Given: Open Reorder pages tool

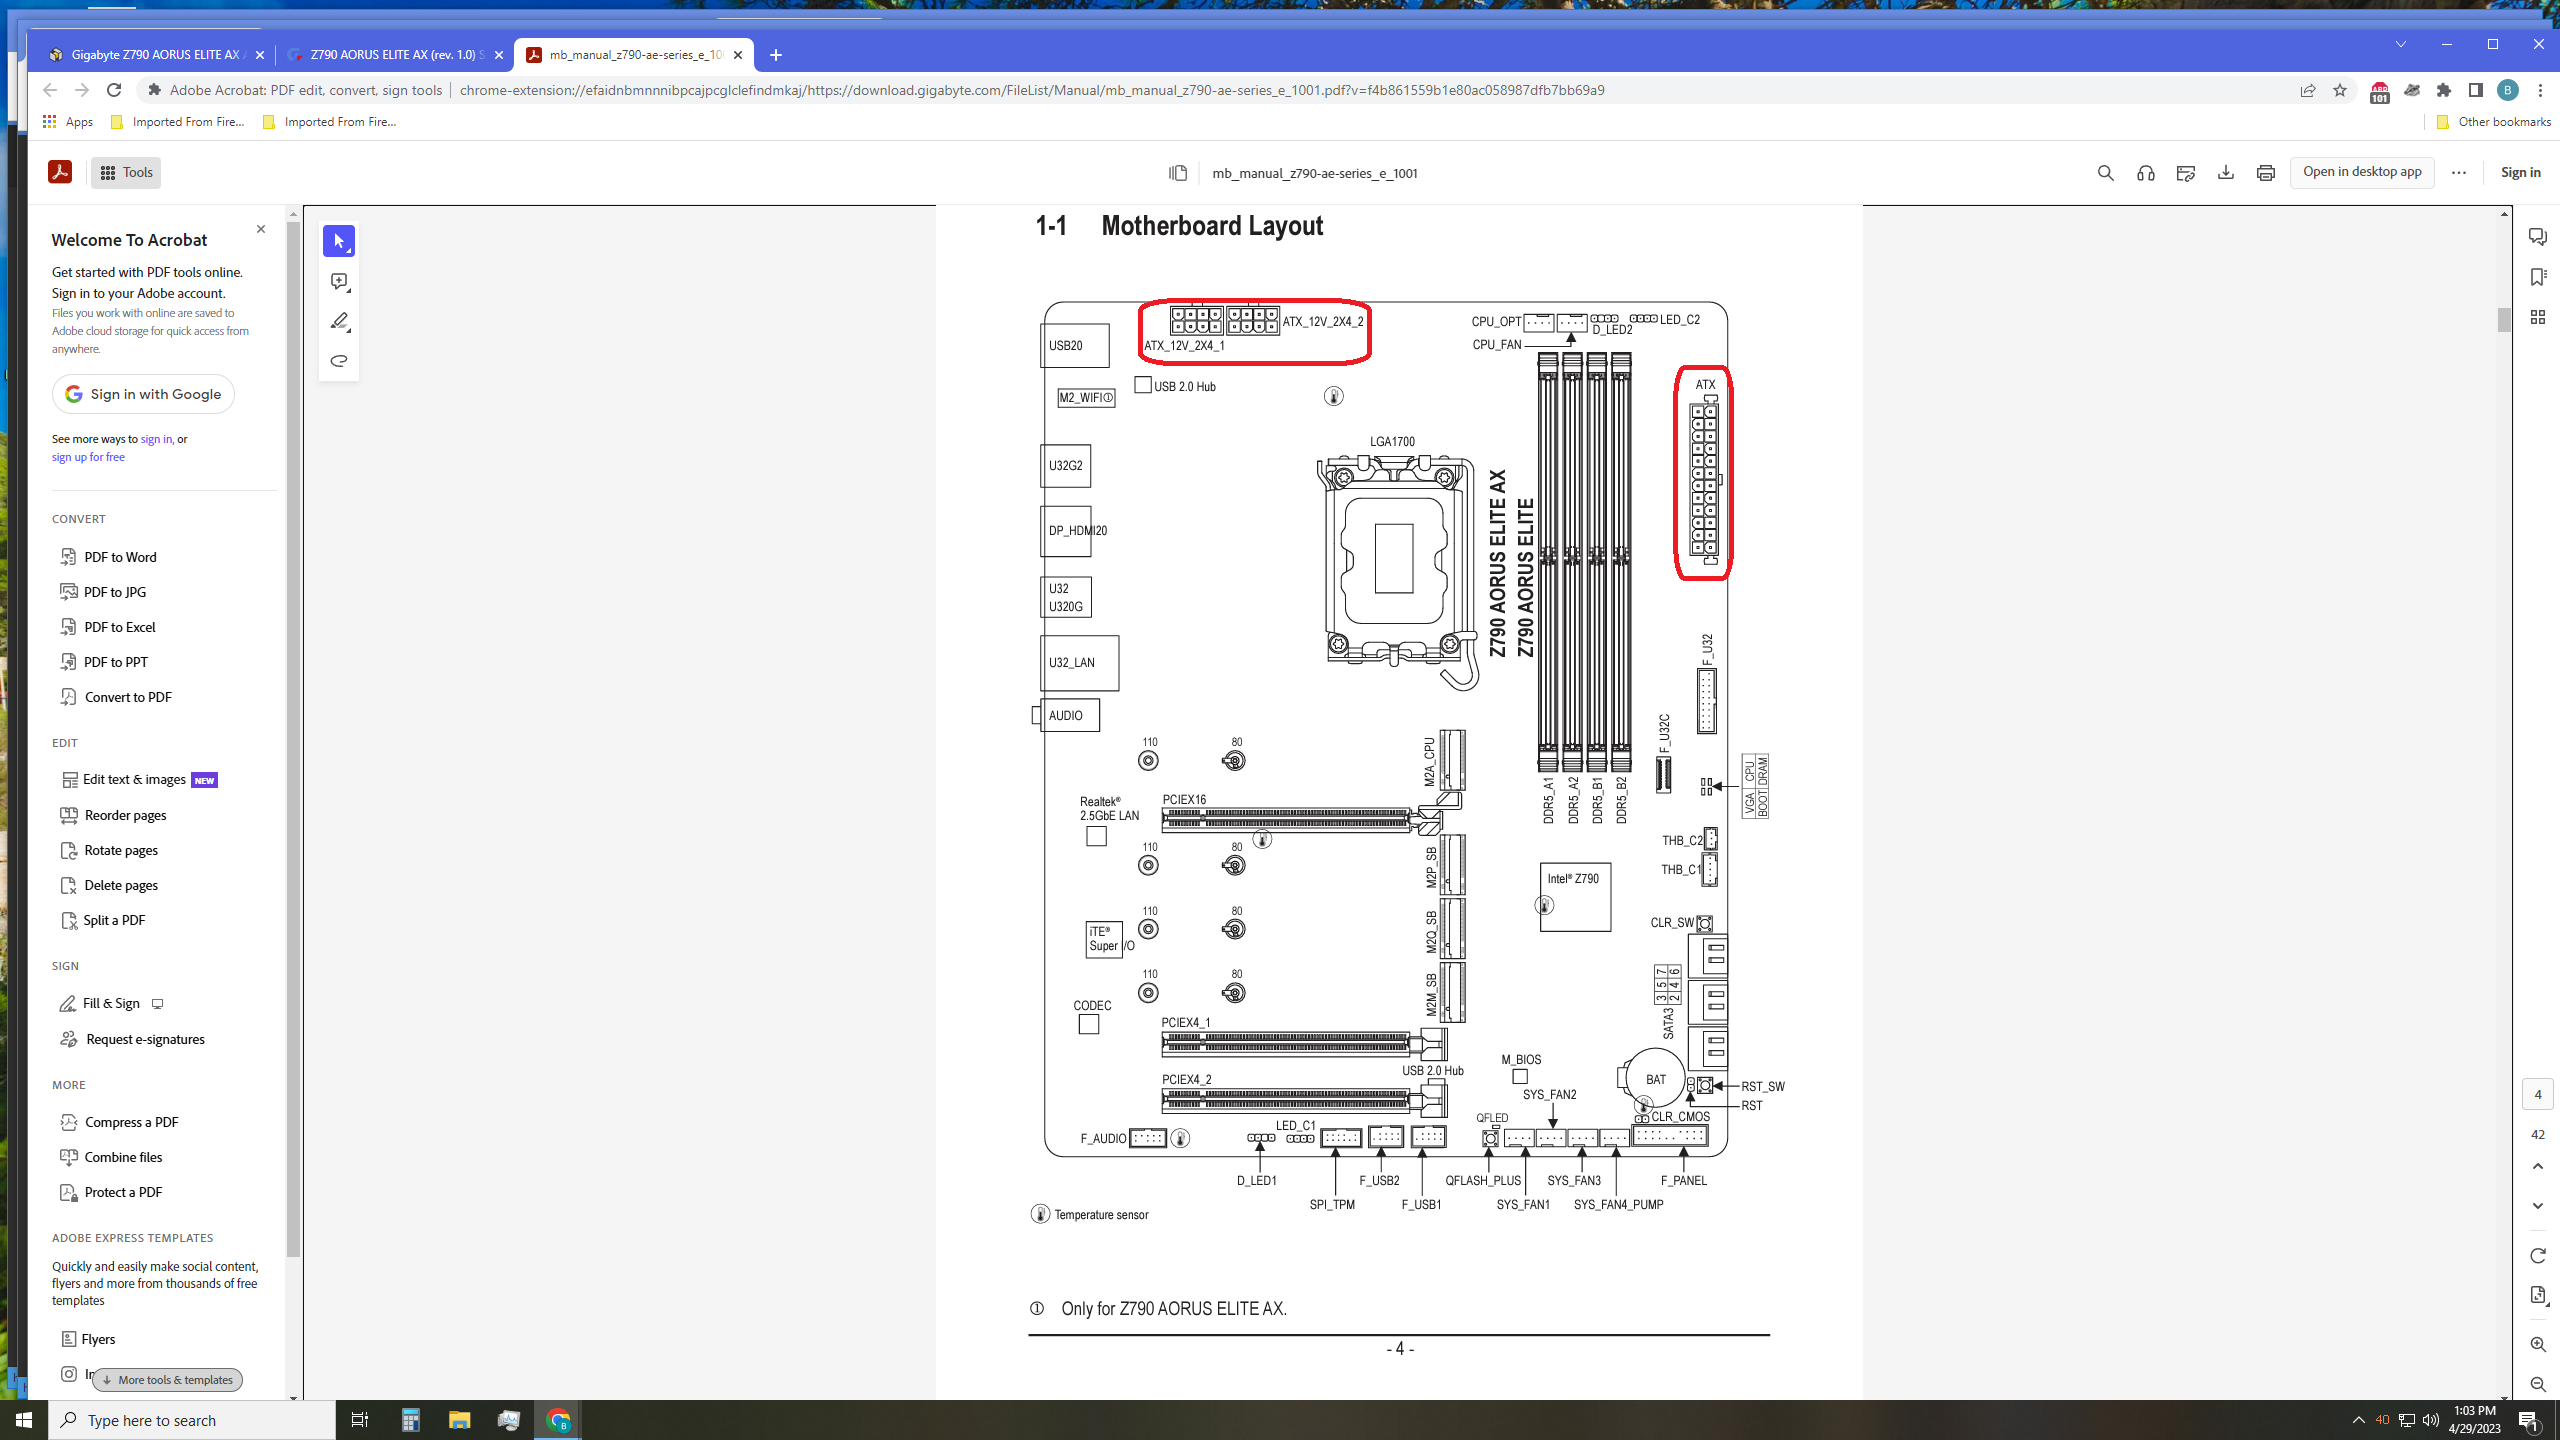Looking at the screenshot, I should click(113, 815).
